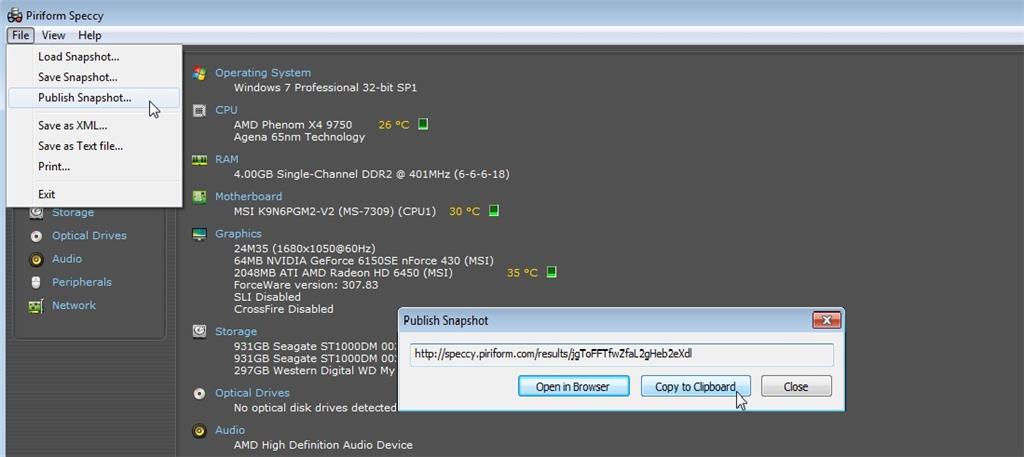The width and height of the screenshot is (1024, 457).
Task: Click the Network sidebar icon
Action: pos(36,306)
